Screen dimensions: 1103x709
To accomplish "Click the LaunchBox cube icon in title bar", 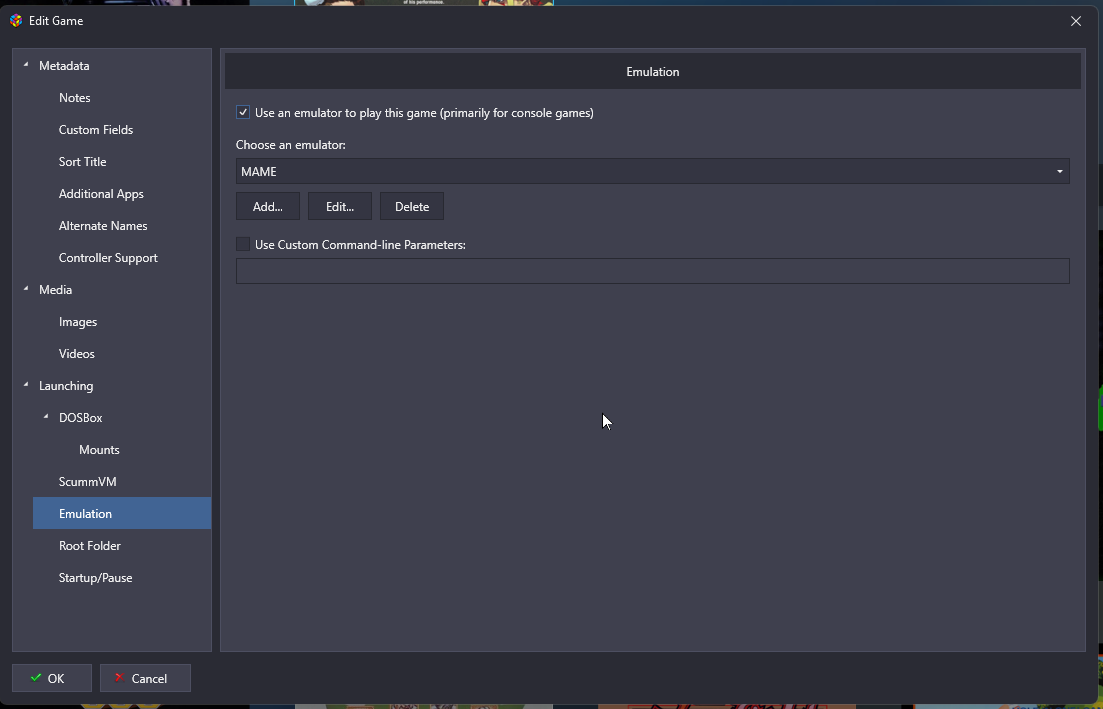I will (x=15, y=21).
